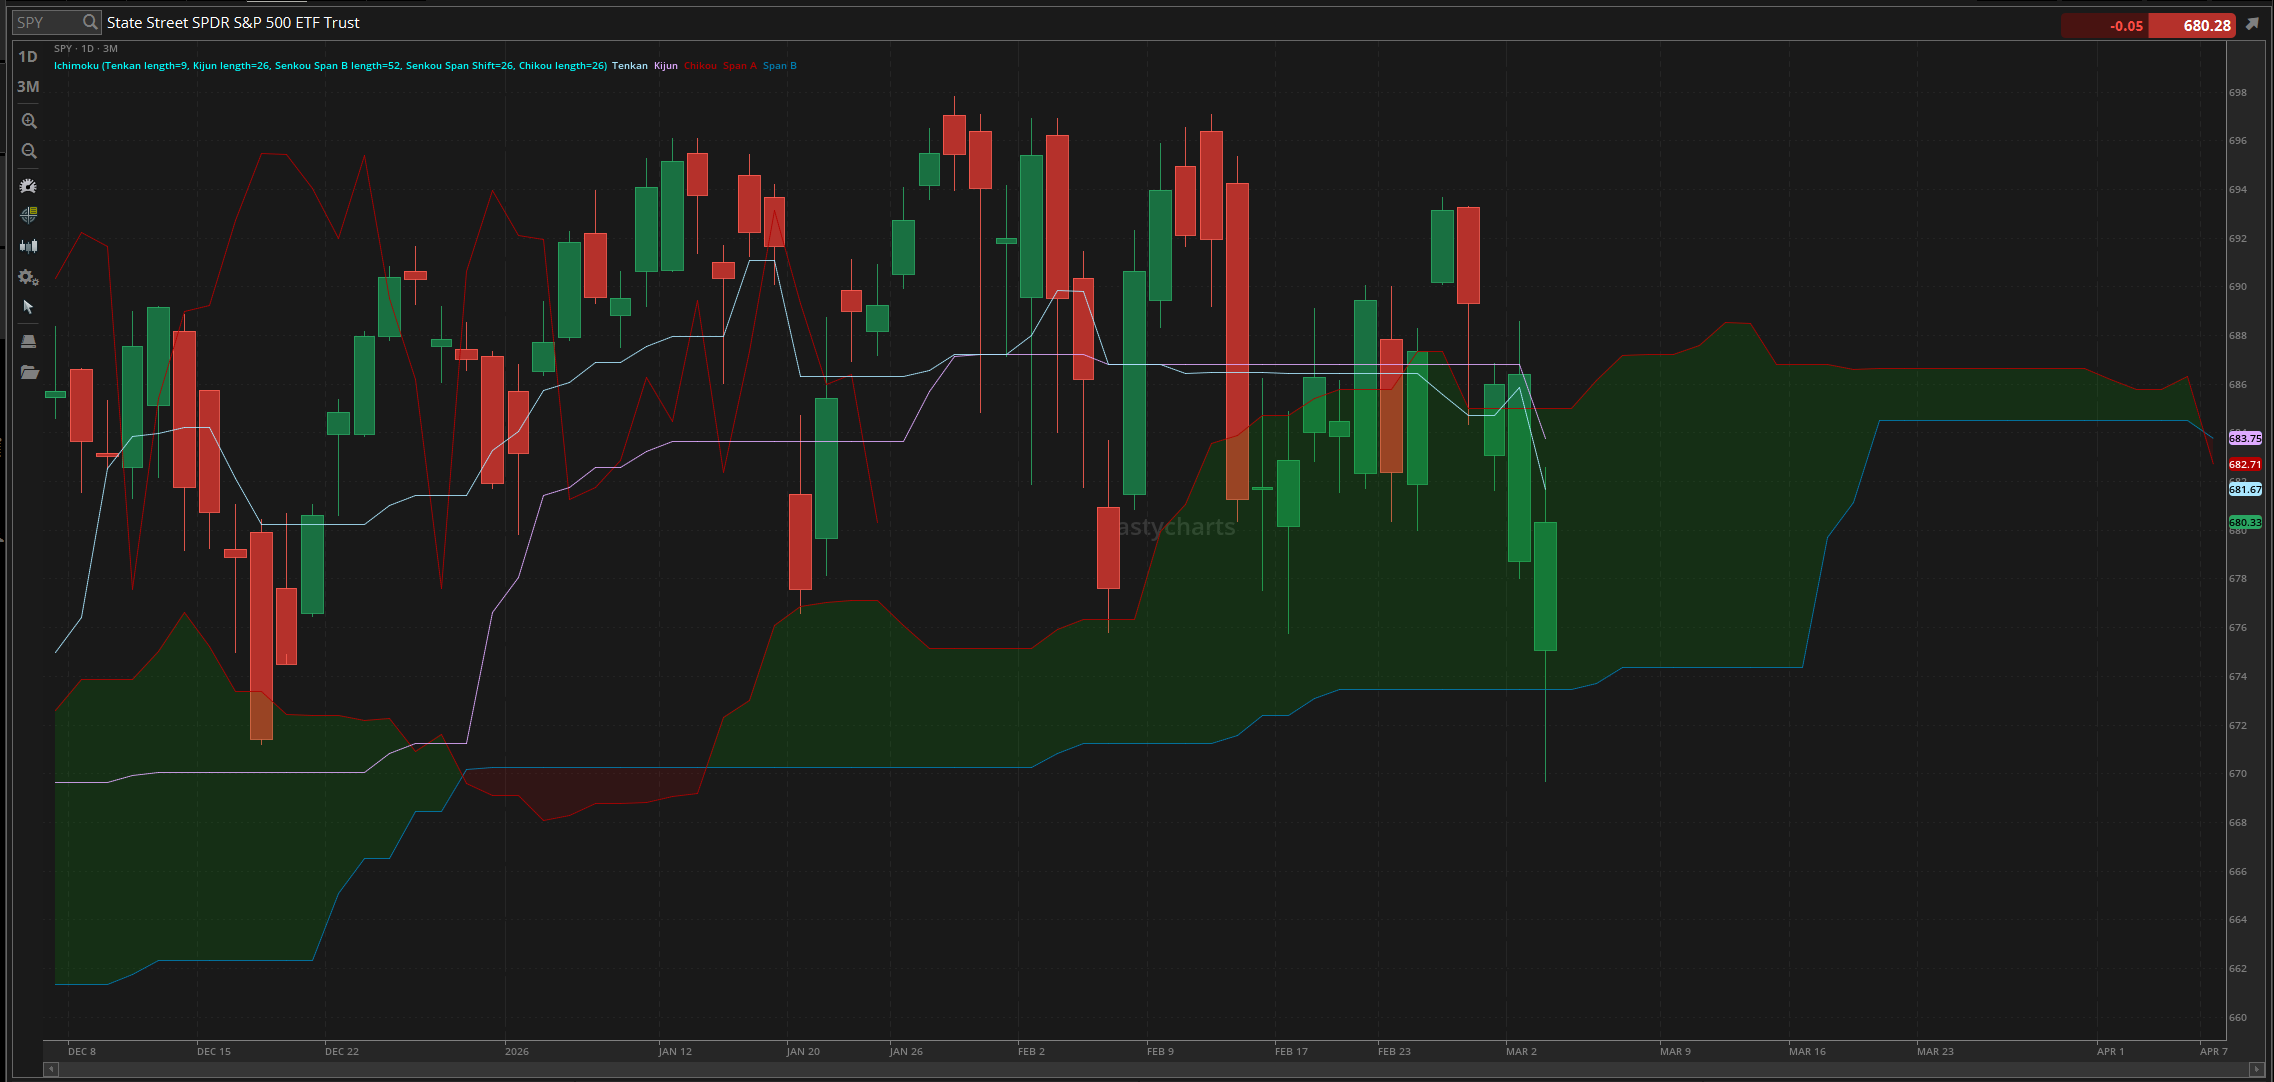
Task: Click the SPY symbol input field
Action: 45,22
